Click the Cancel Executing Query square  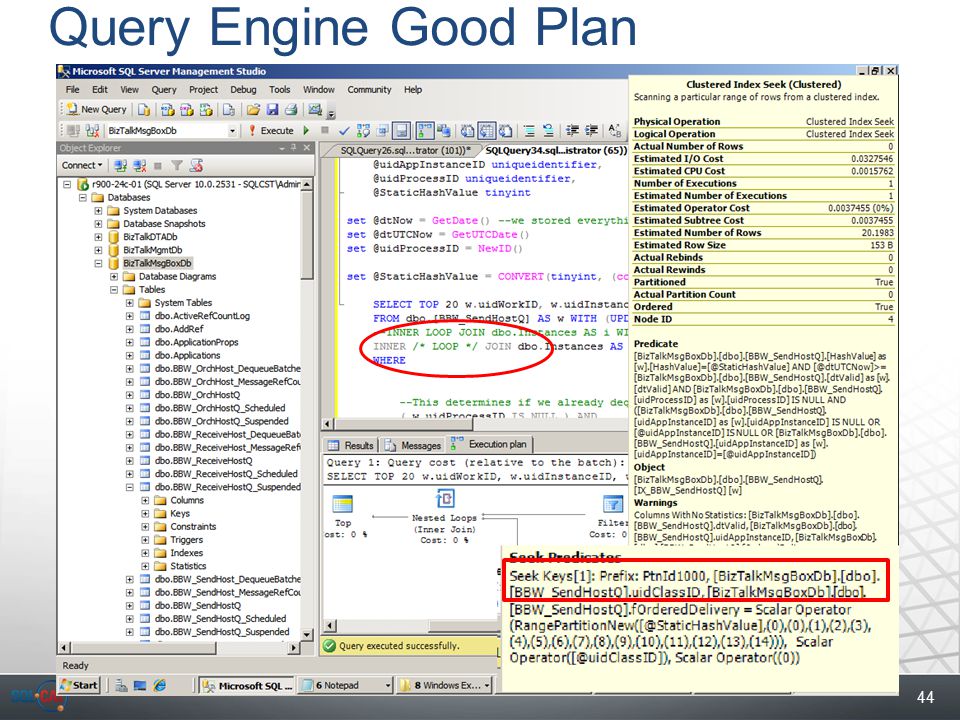tap(325, 130)
